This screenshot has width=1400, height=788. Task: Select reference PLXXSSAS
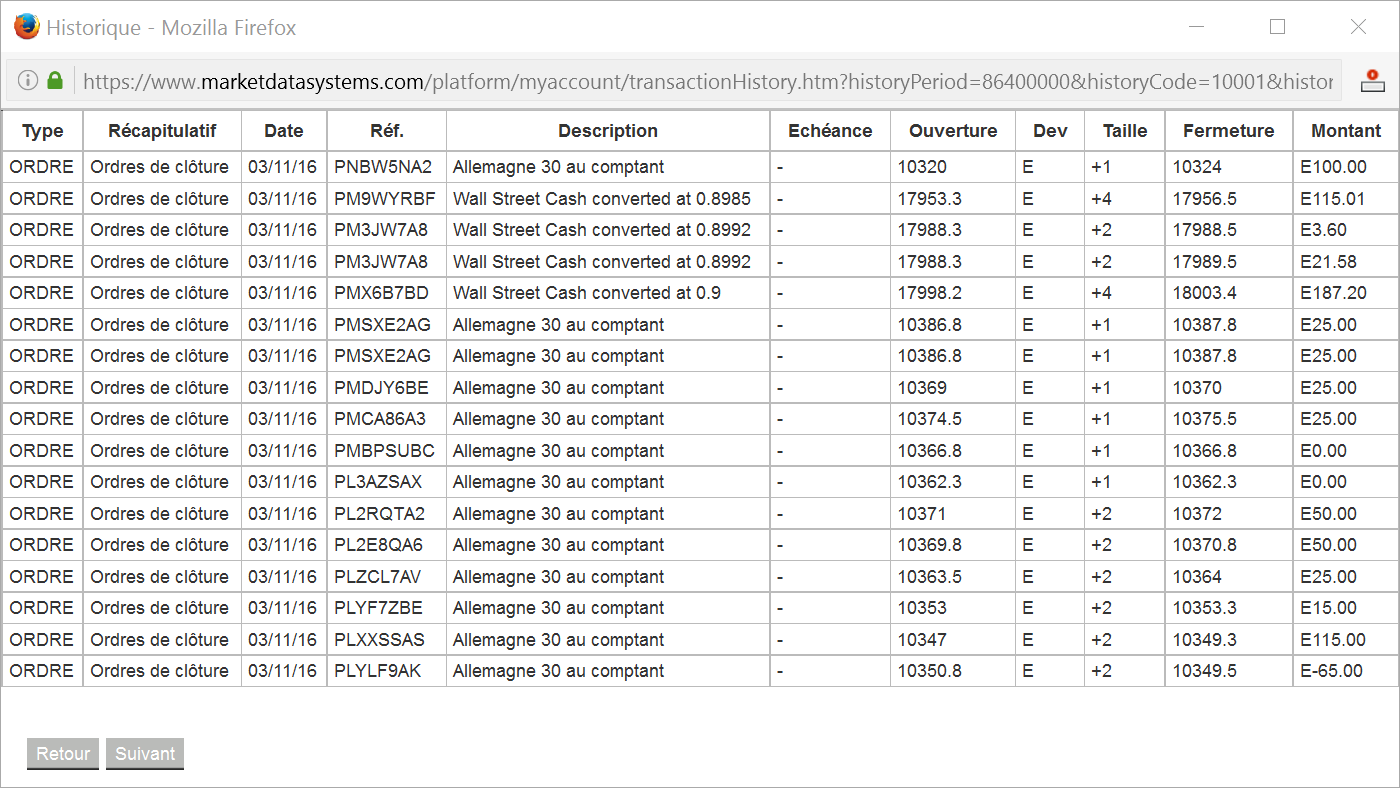click(x=380, y=640)
